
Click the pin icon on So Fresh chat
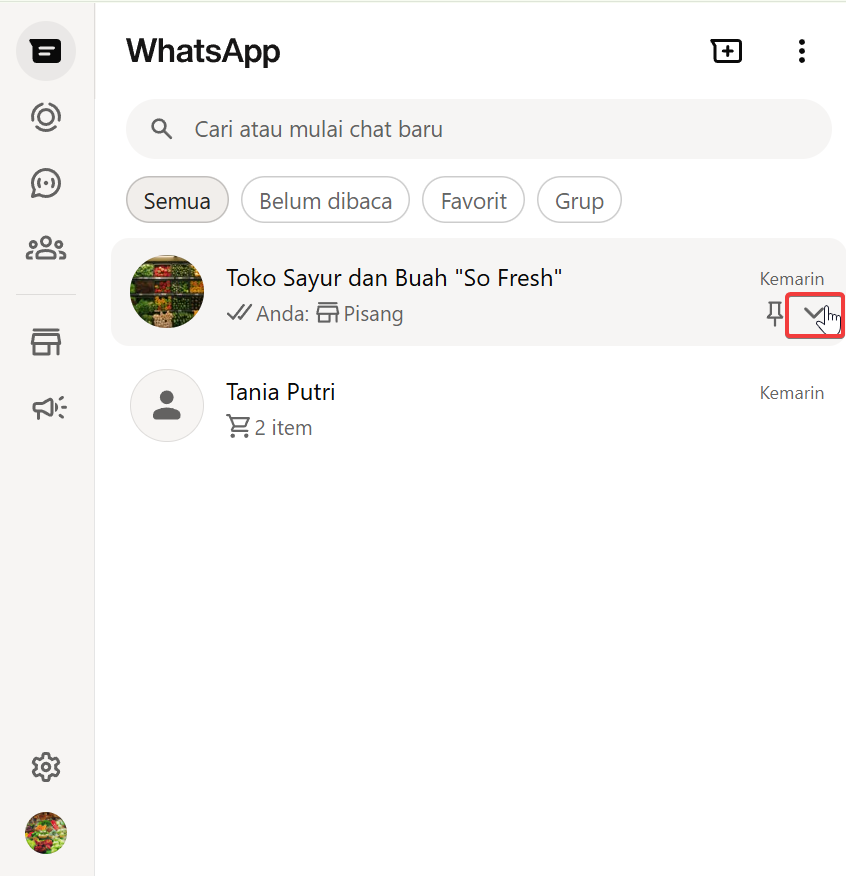[x=775, y=315]
